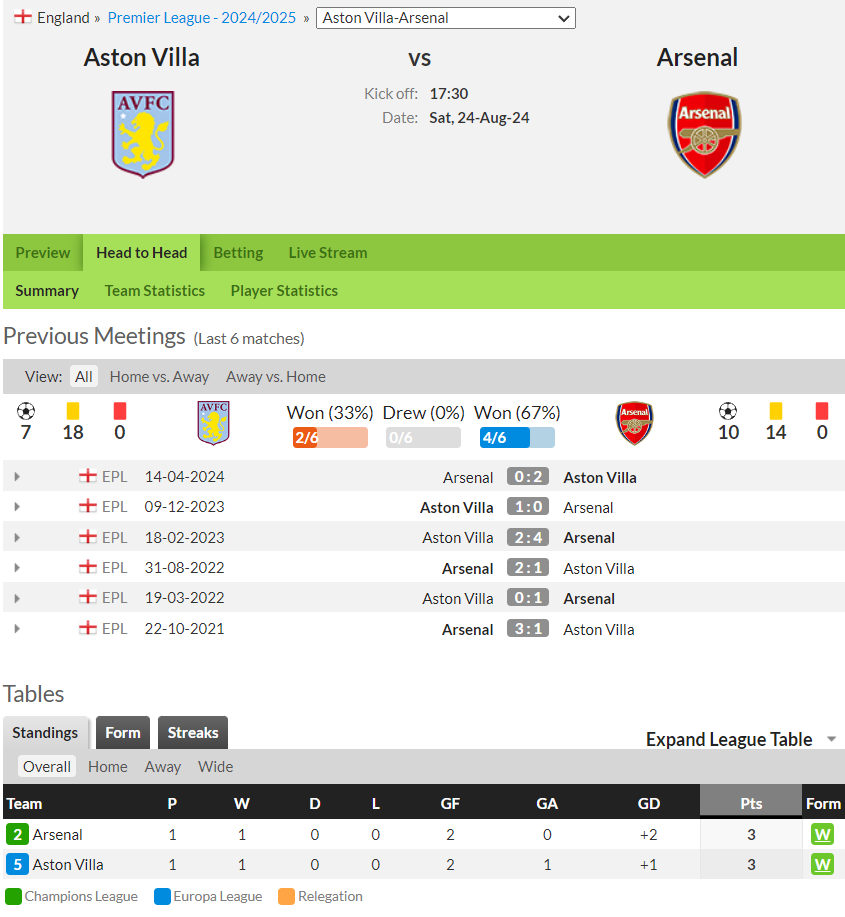
Task: Expand the 14-04-2024 match row
Action: (17, 477)
